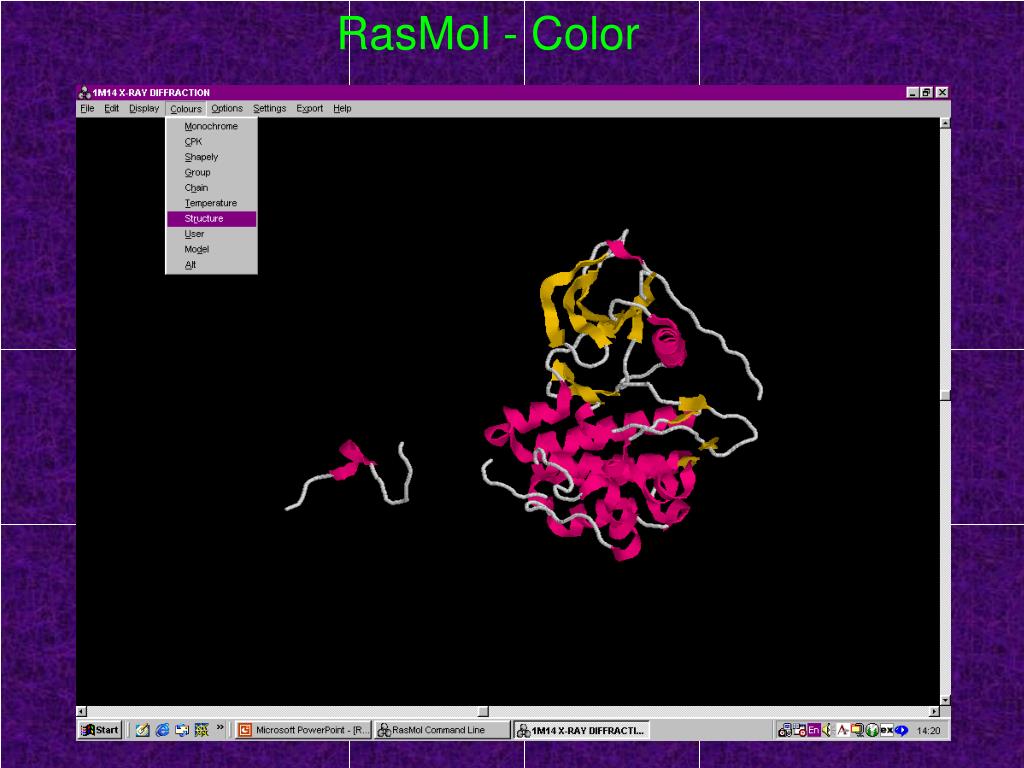The height and width of the screenshot is (768, 1024).
Task: Launch Internet Explorer from quick launch
Action: 162,730
